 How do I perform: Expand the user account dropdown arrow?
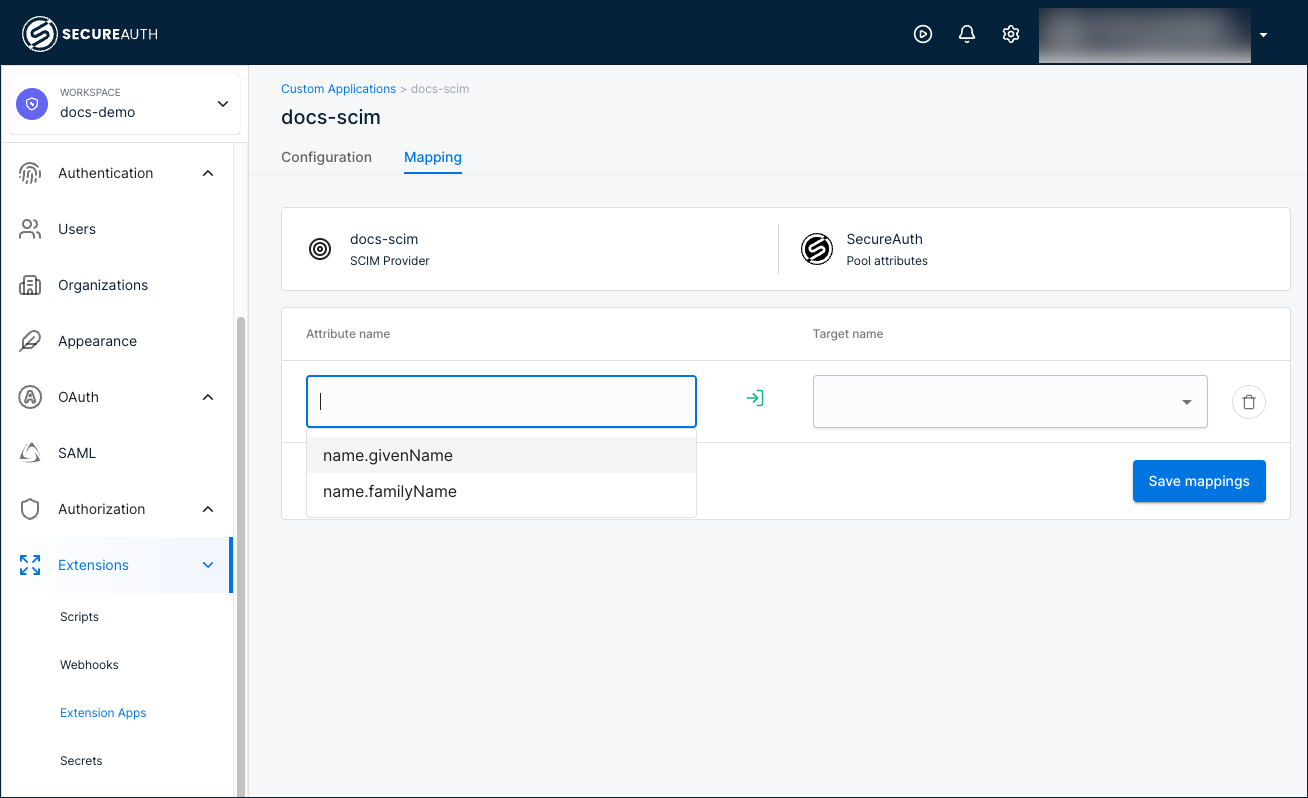(1264, 35)
